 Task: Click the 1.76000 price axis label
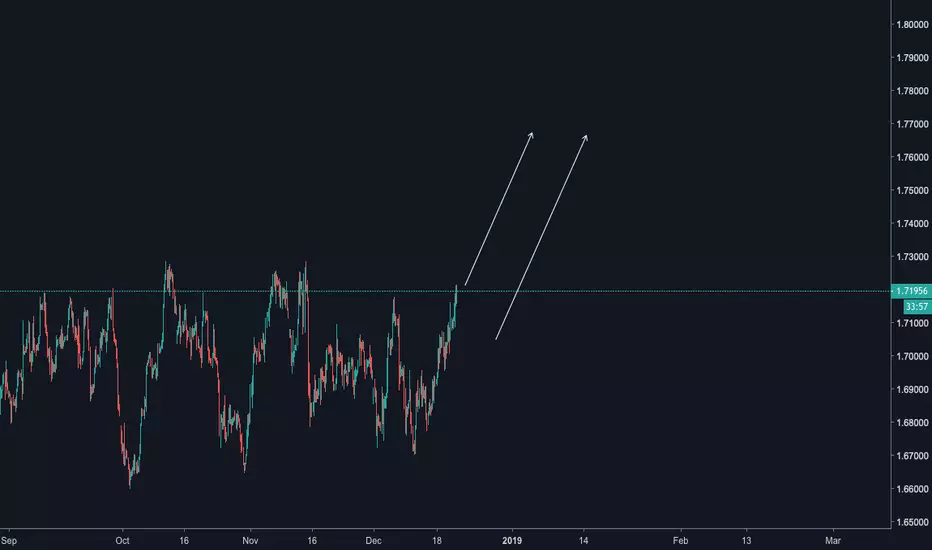(x=912, y=158)
